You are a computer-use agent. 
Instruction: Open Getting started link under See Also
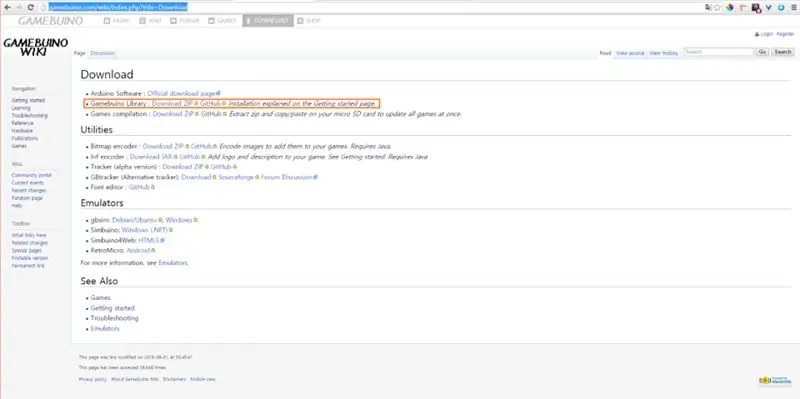[112, 308]
